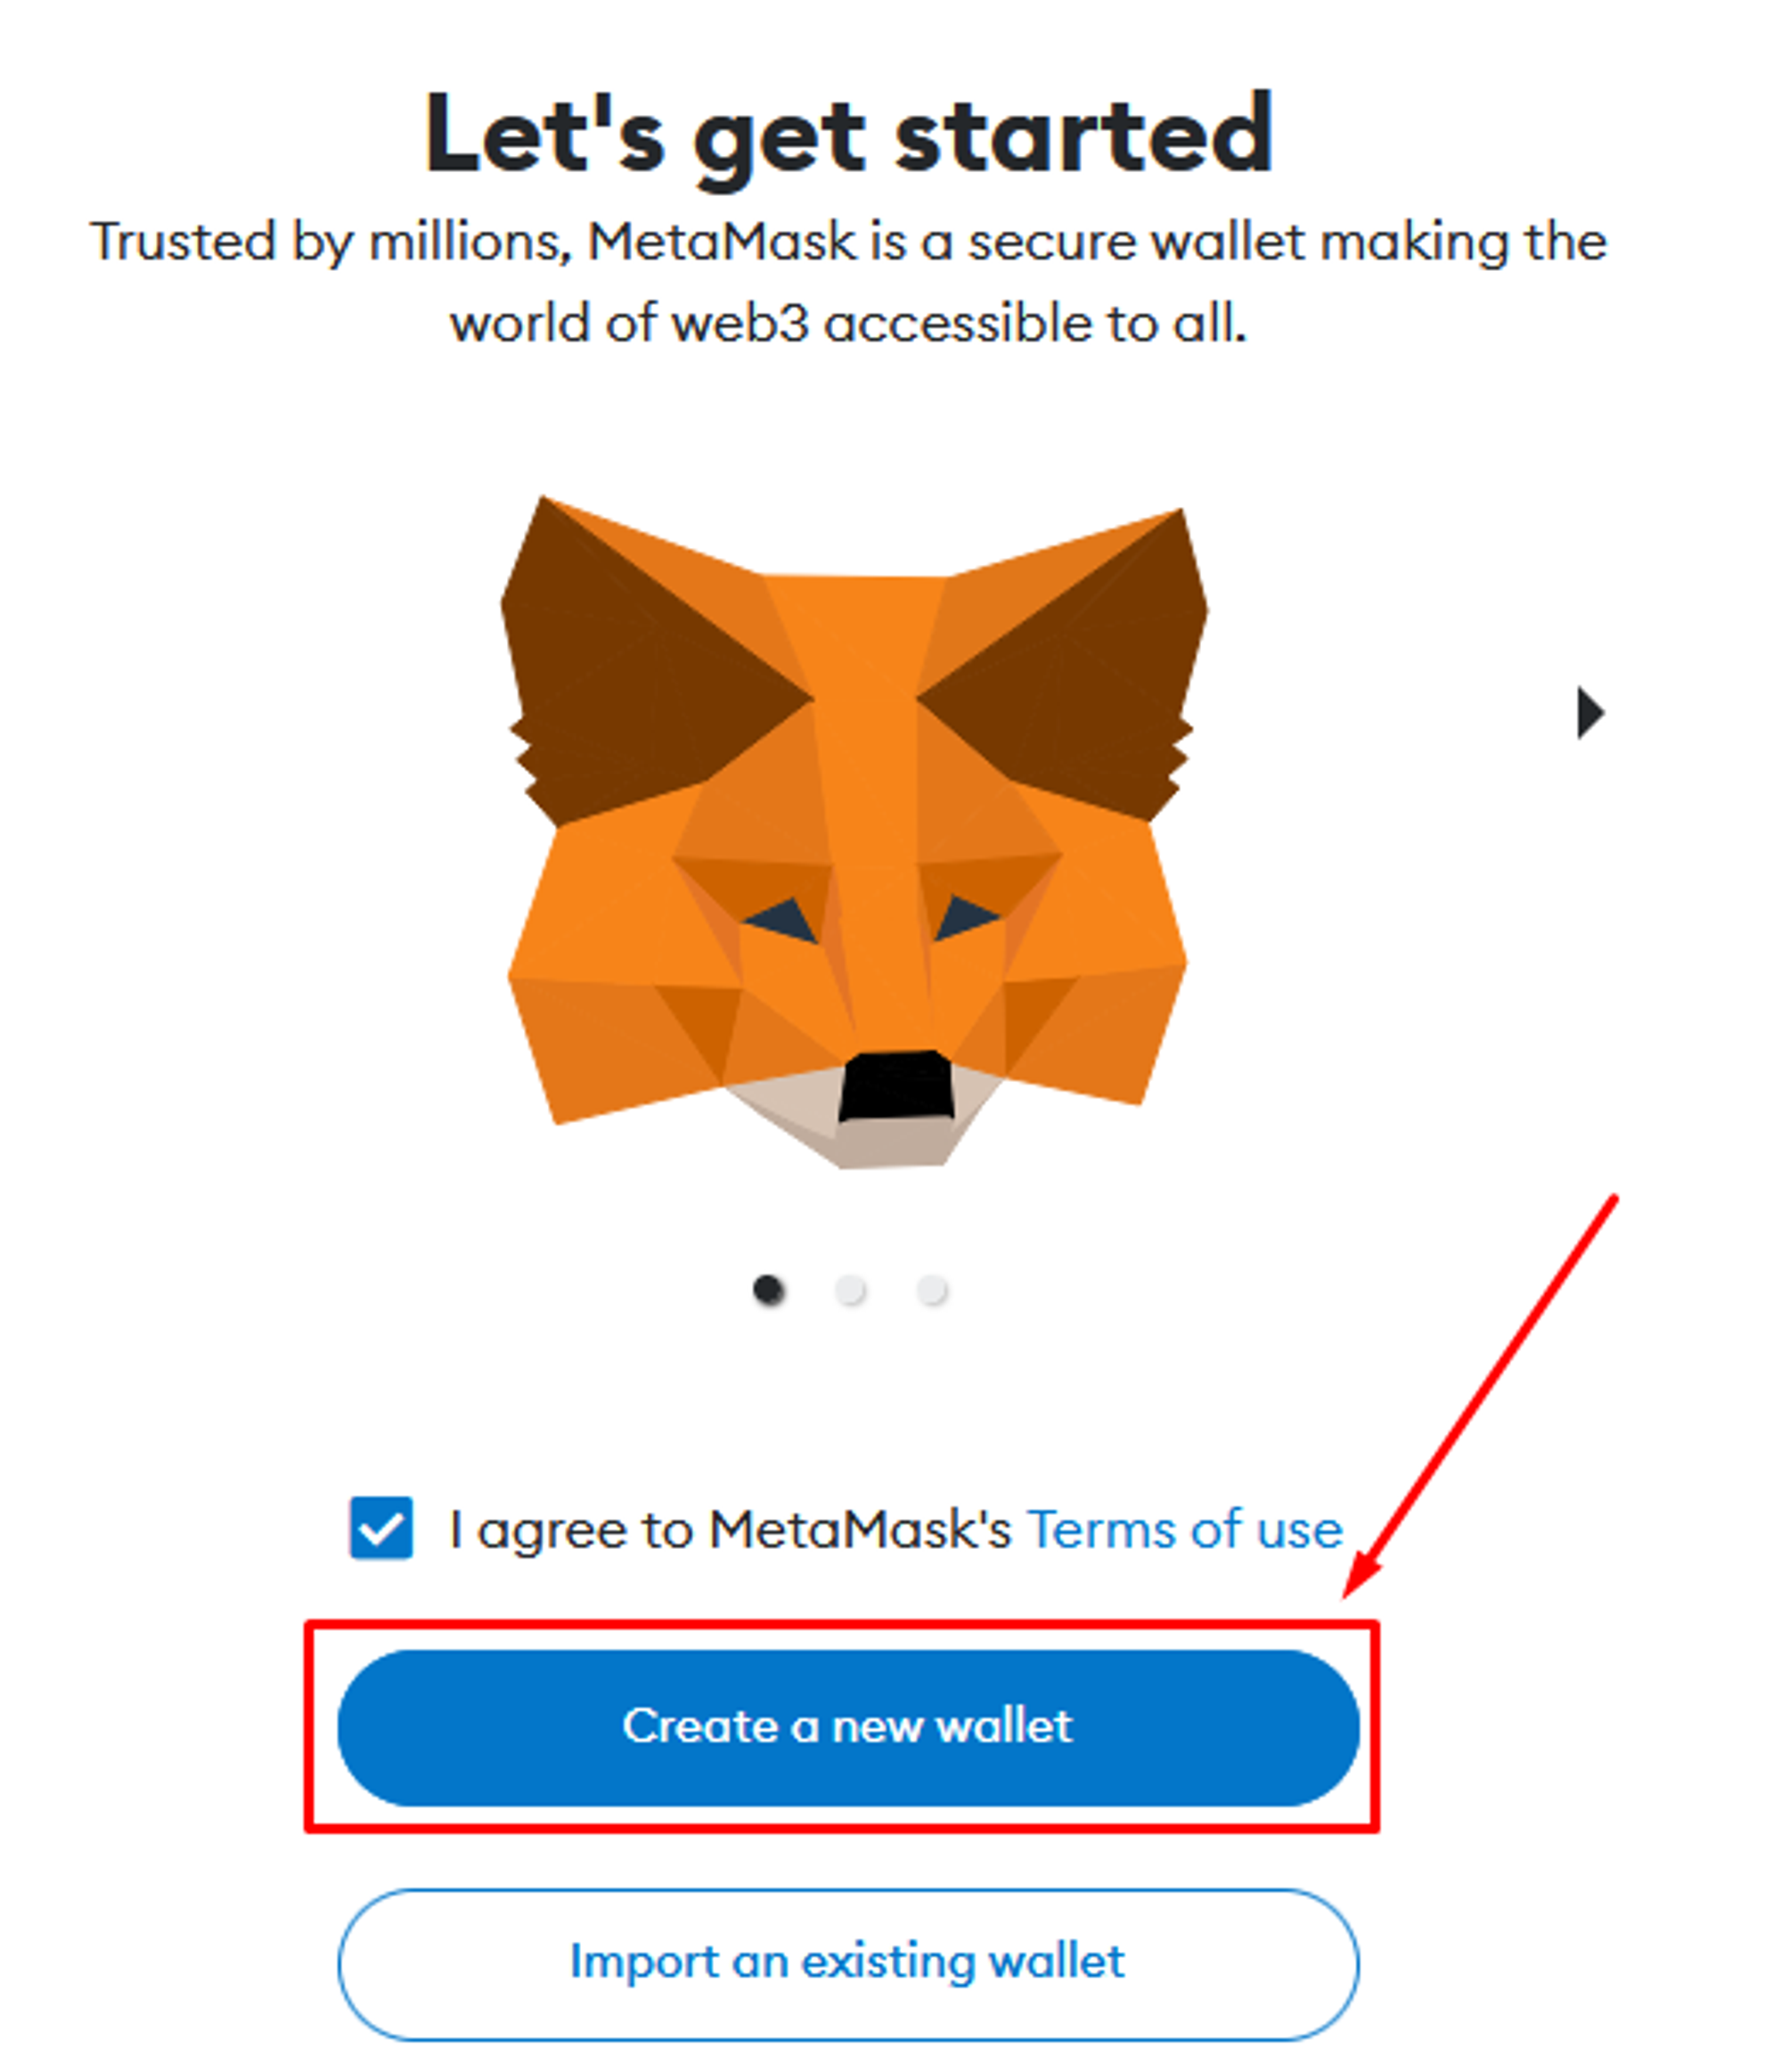Click the fox's left eye
The width and height of the screenshot is (1782, 2072).
click(x=781, y=920)
